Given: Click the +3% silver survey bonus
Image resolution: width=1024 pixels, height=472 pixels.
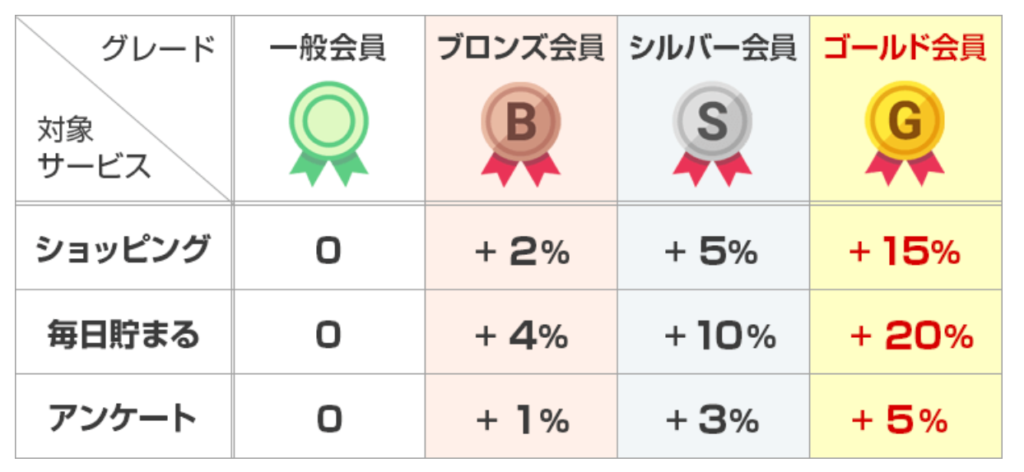Looking at the screenshot, I should pyautogui.click(x=711, y=422).
